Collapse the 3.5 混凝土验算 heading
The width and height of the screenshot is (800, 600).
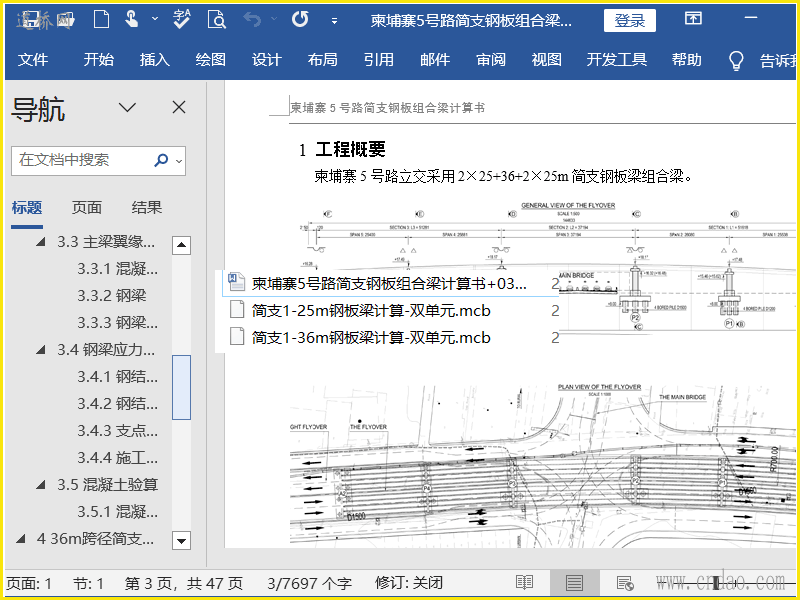click(41, 485)
